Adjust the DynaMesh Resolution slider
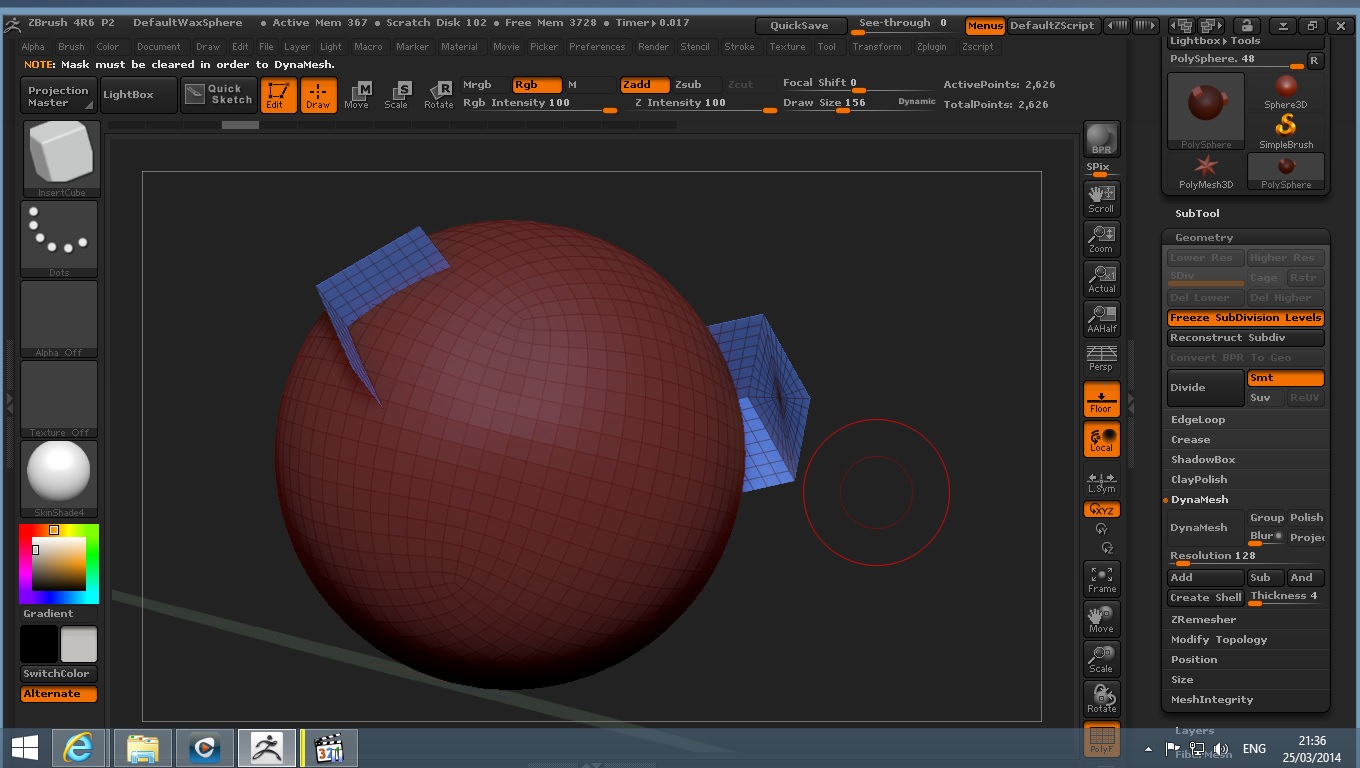Image resolution: width=1360 pixels, height=768 pixels. pyautogui.click(x=1245, y=557)
